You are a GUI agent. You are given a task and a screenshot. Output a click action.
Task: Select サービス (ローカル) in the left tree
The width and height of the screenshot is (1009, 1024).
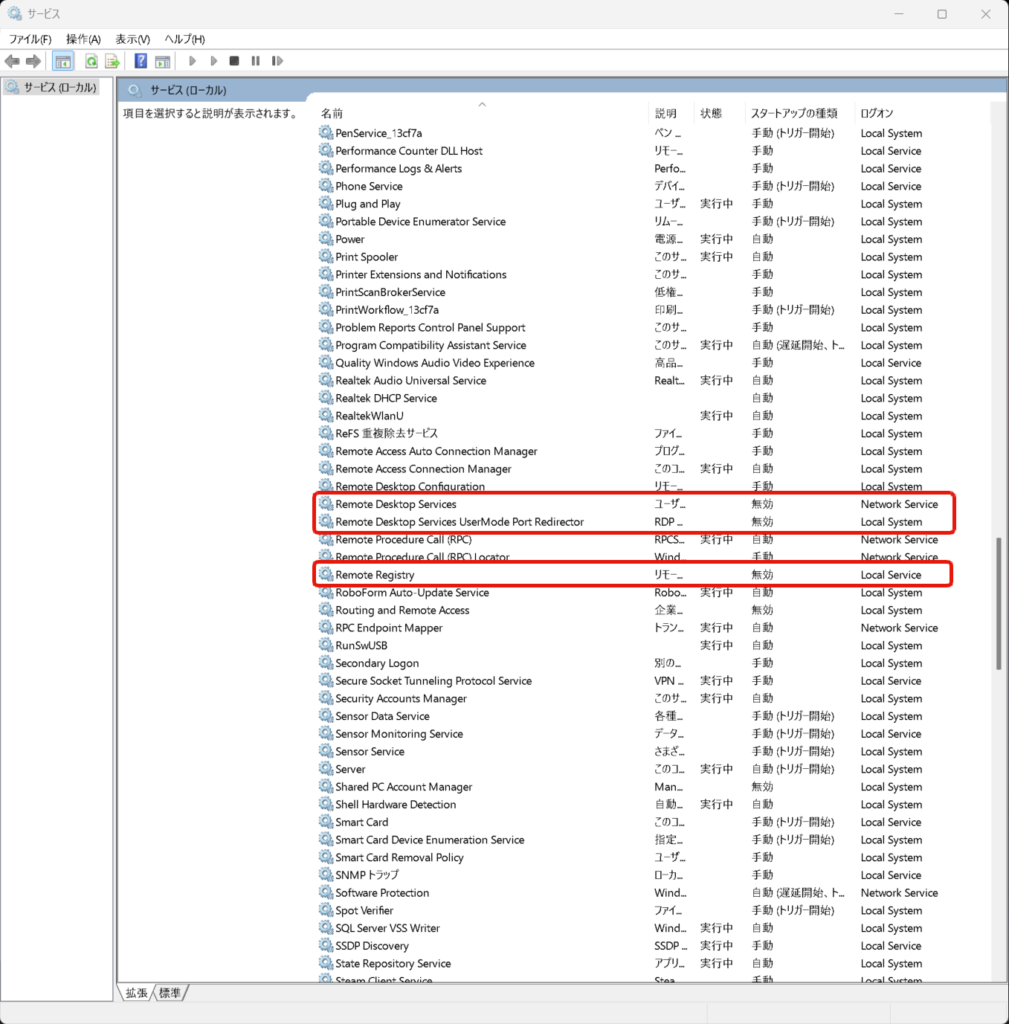coord(60,88)
